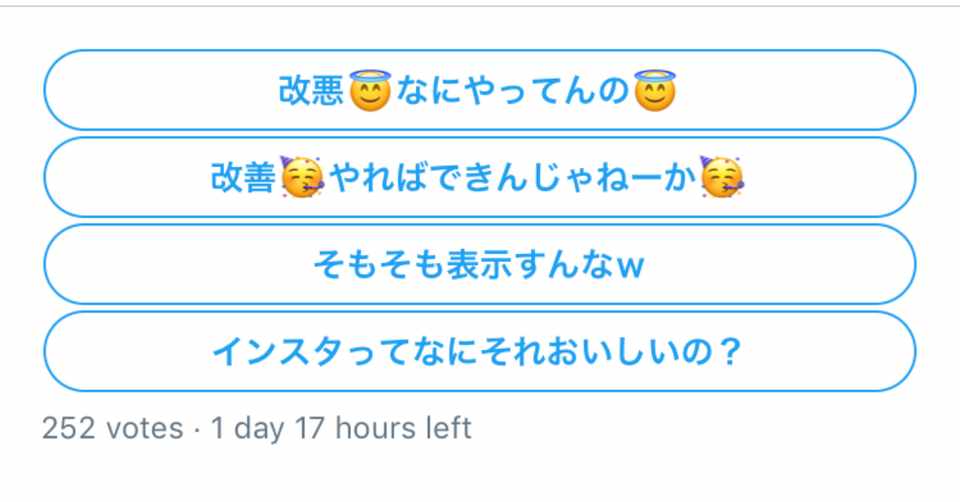Screen dimensions: 960x502
Task: Click the question mark in fourth choice
Action: coord(729,351)
